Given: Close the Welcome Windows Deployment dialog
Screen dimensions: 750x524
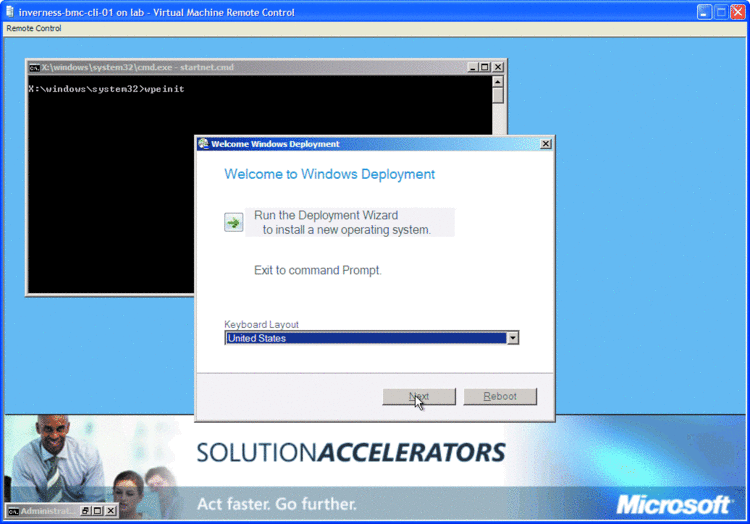Looking at the screenshot, I should 545,144.
